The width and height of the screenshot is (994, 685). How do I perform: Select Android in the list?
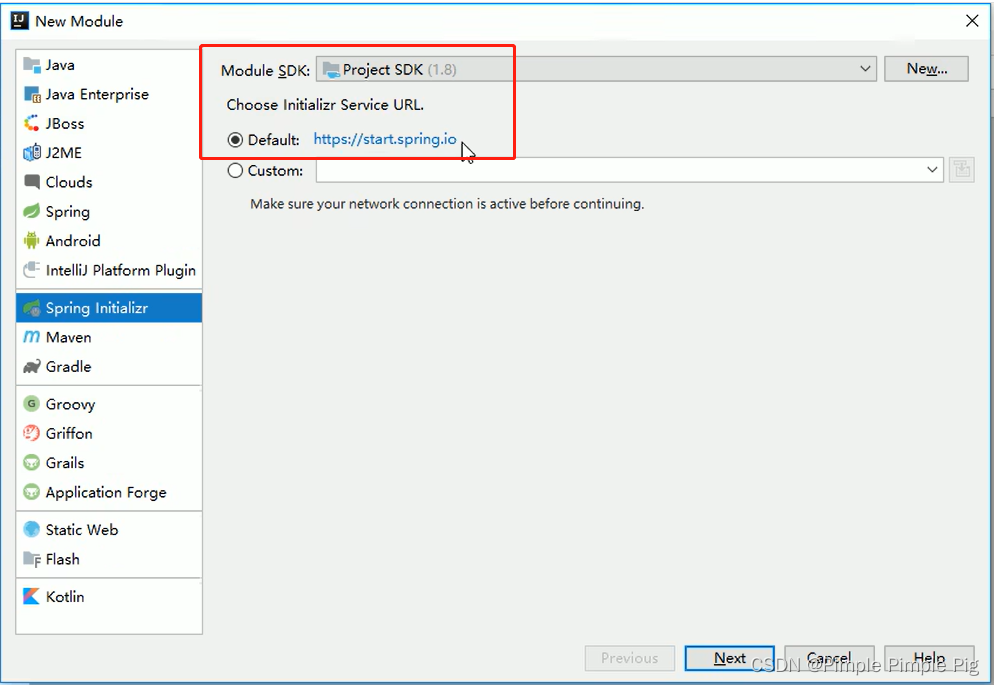click(x=109, y=240)
